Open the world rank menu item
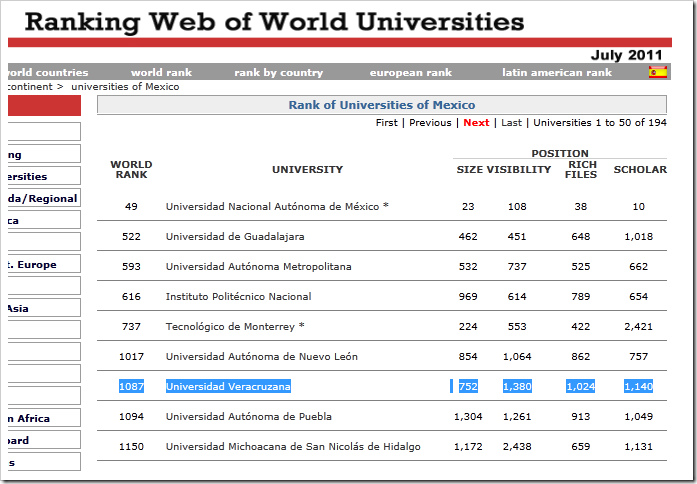The width and height of the screenshot is (697, 484). pyautogui.click(x=161, y=73)
